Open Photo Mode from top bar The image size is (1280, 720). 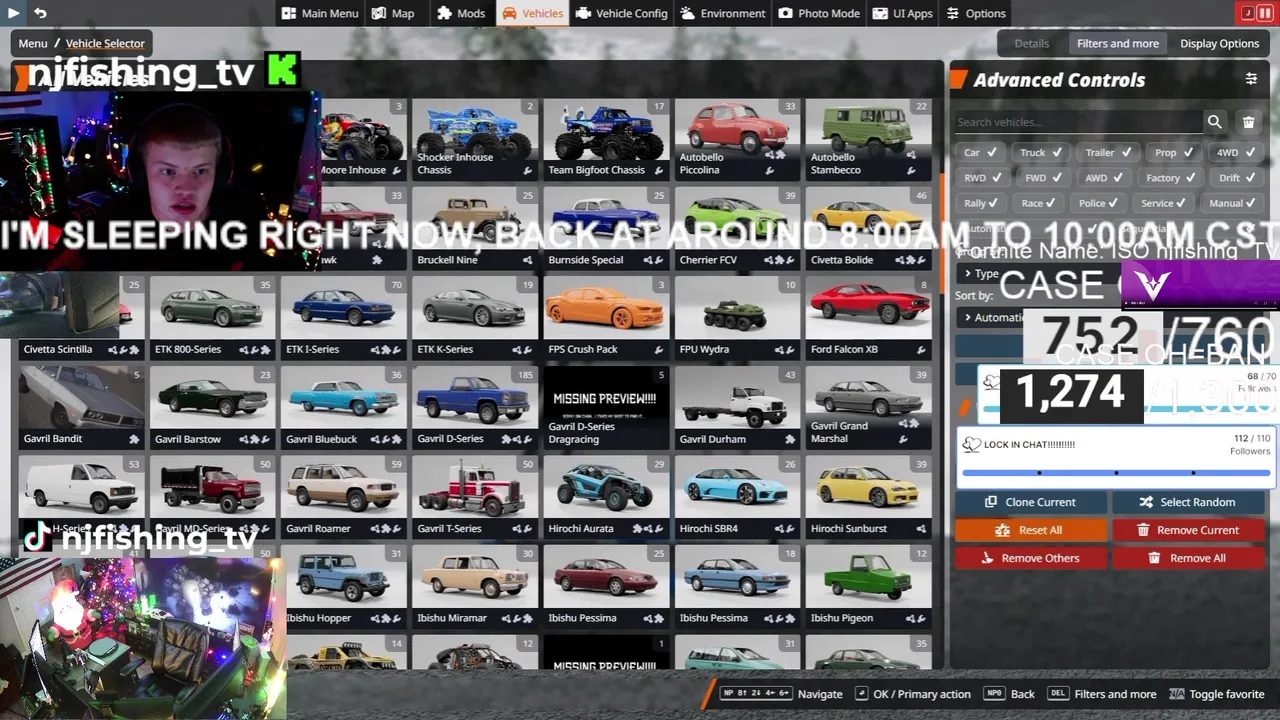[819, 13]
